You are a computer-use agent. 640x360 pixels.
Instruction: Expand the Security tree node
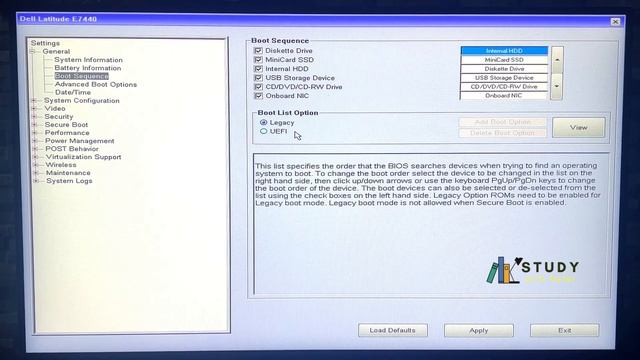[35, 117]
